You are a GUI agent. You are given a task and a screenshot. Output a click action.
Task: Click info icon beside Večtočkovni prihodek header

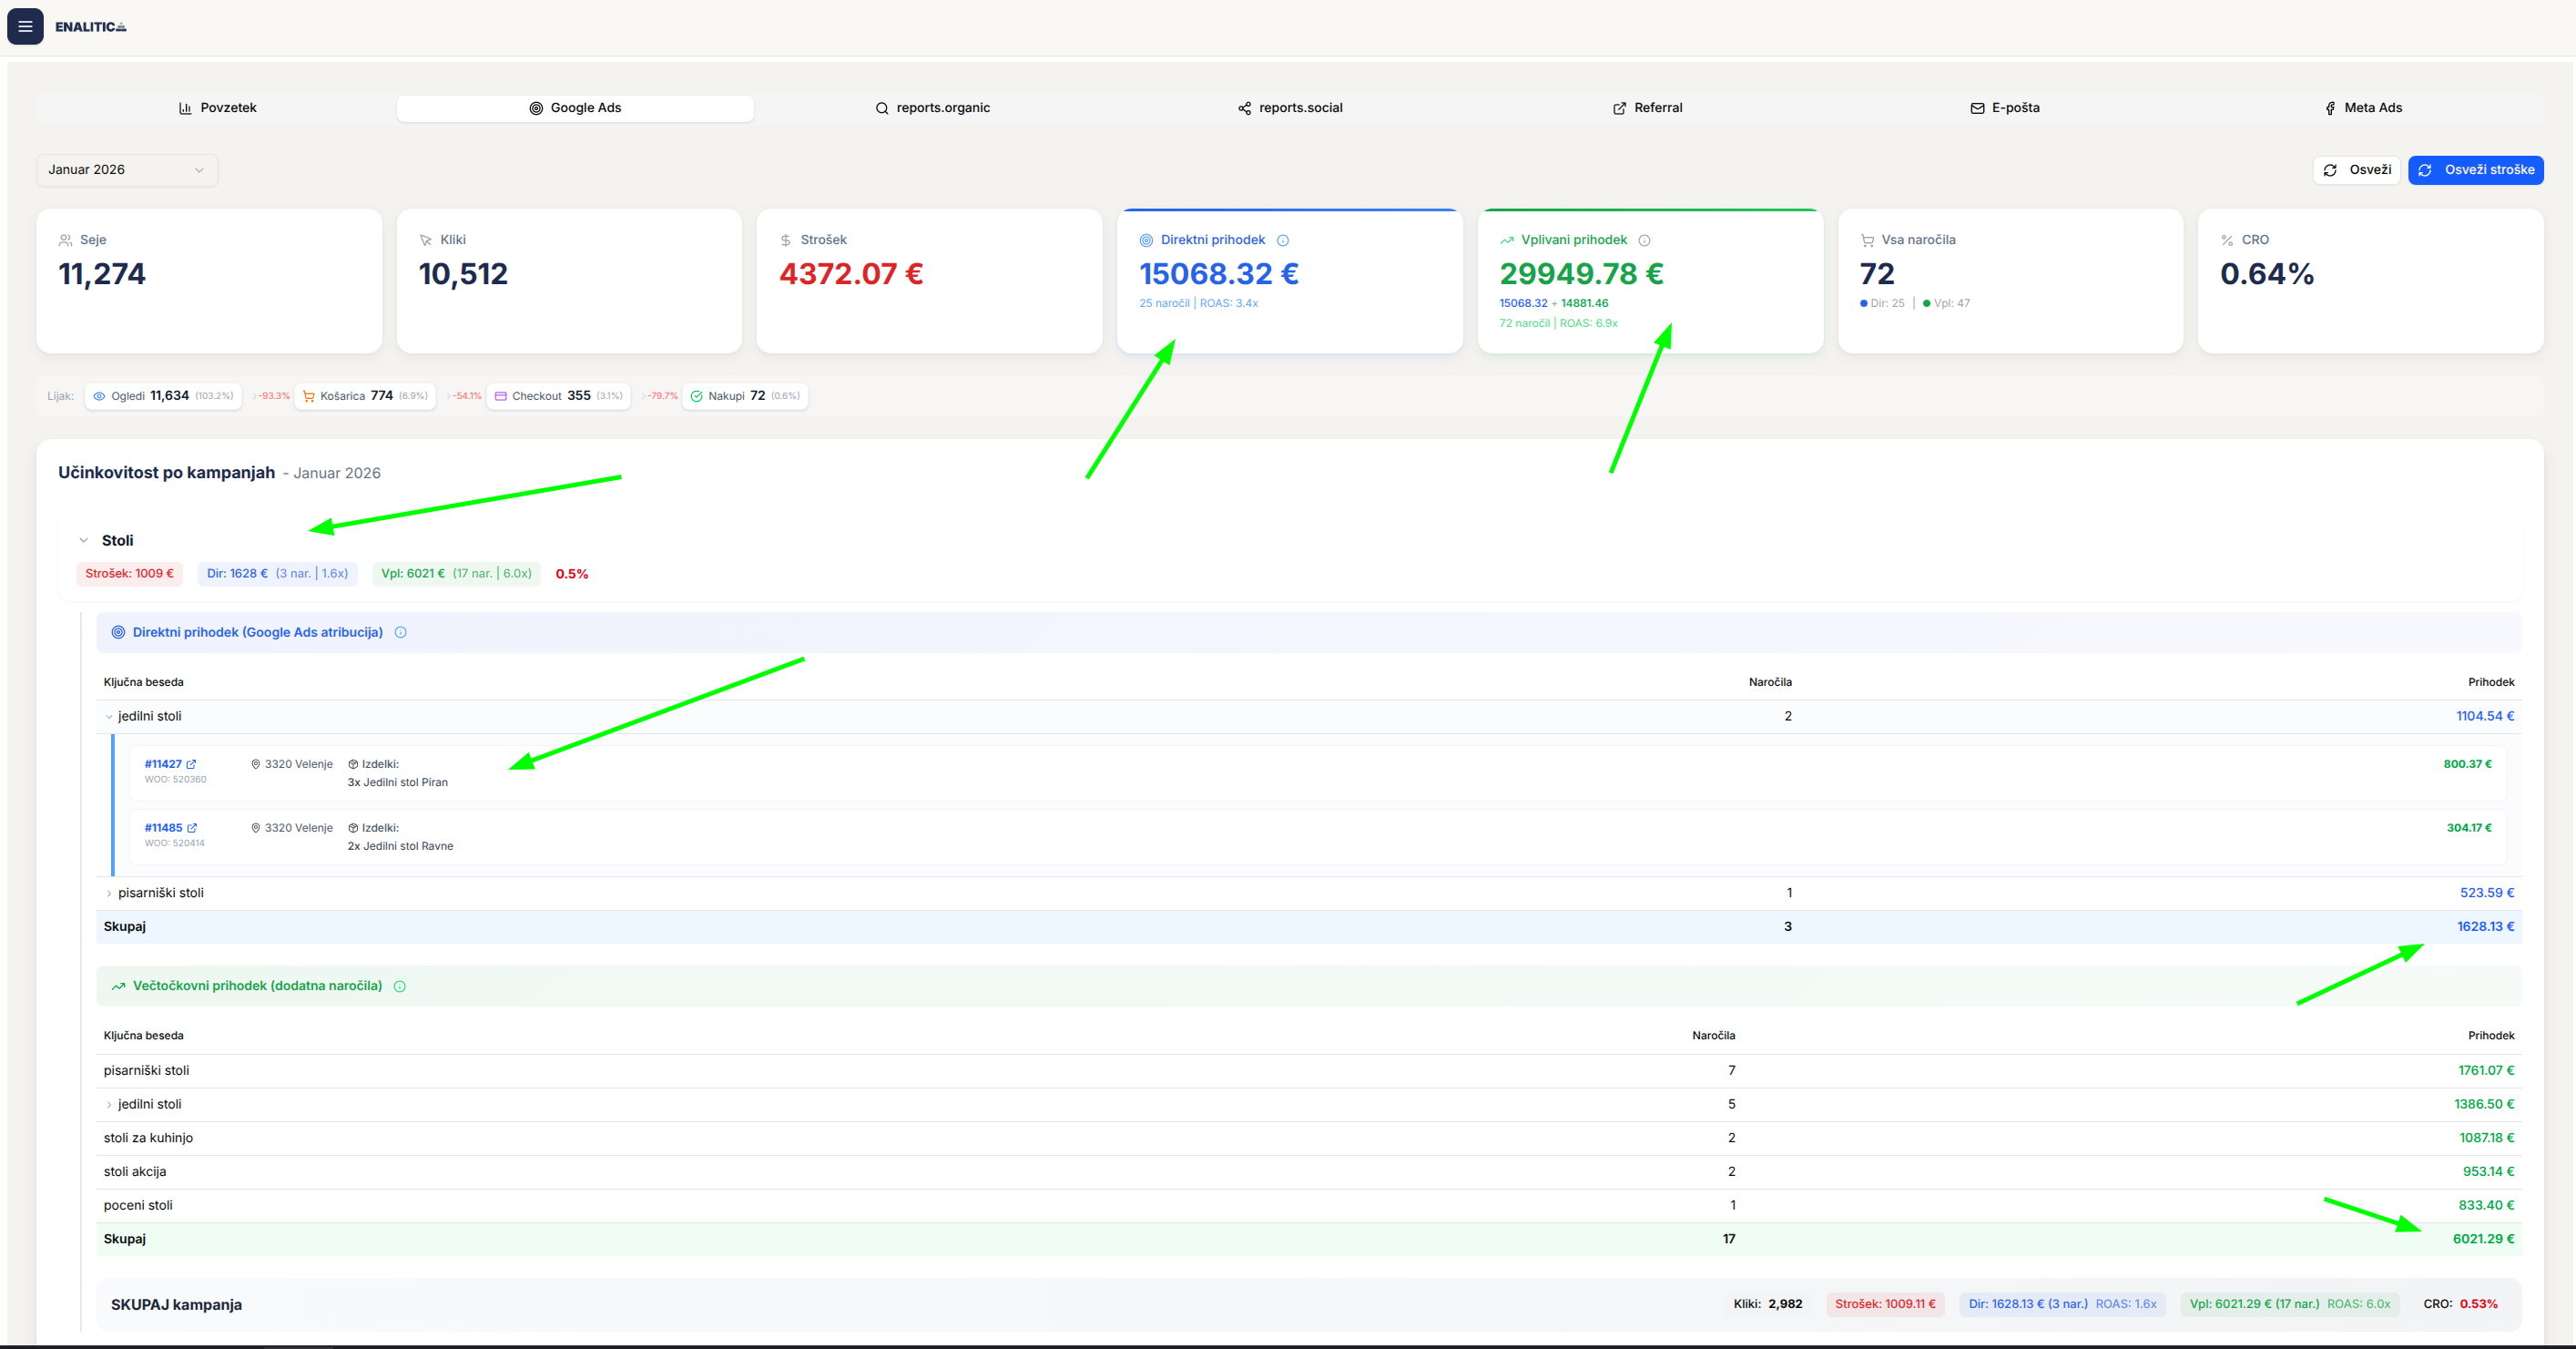pos(400,986)
